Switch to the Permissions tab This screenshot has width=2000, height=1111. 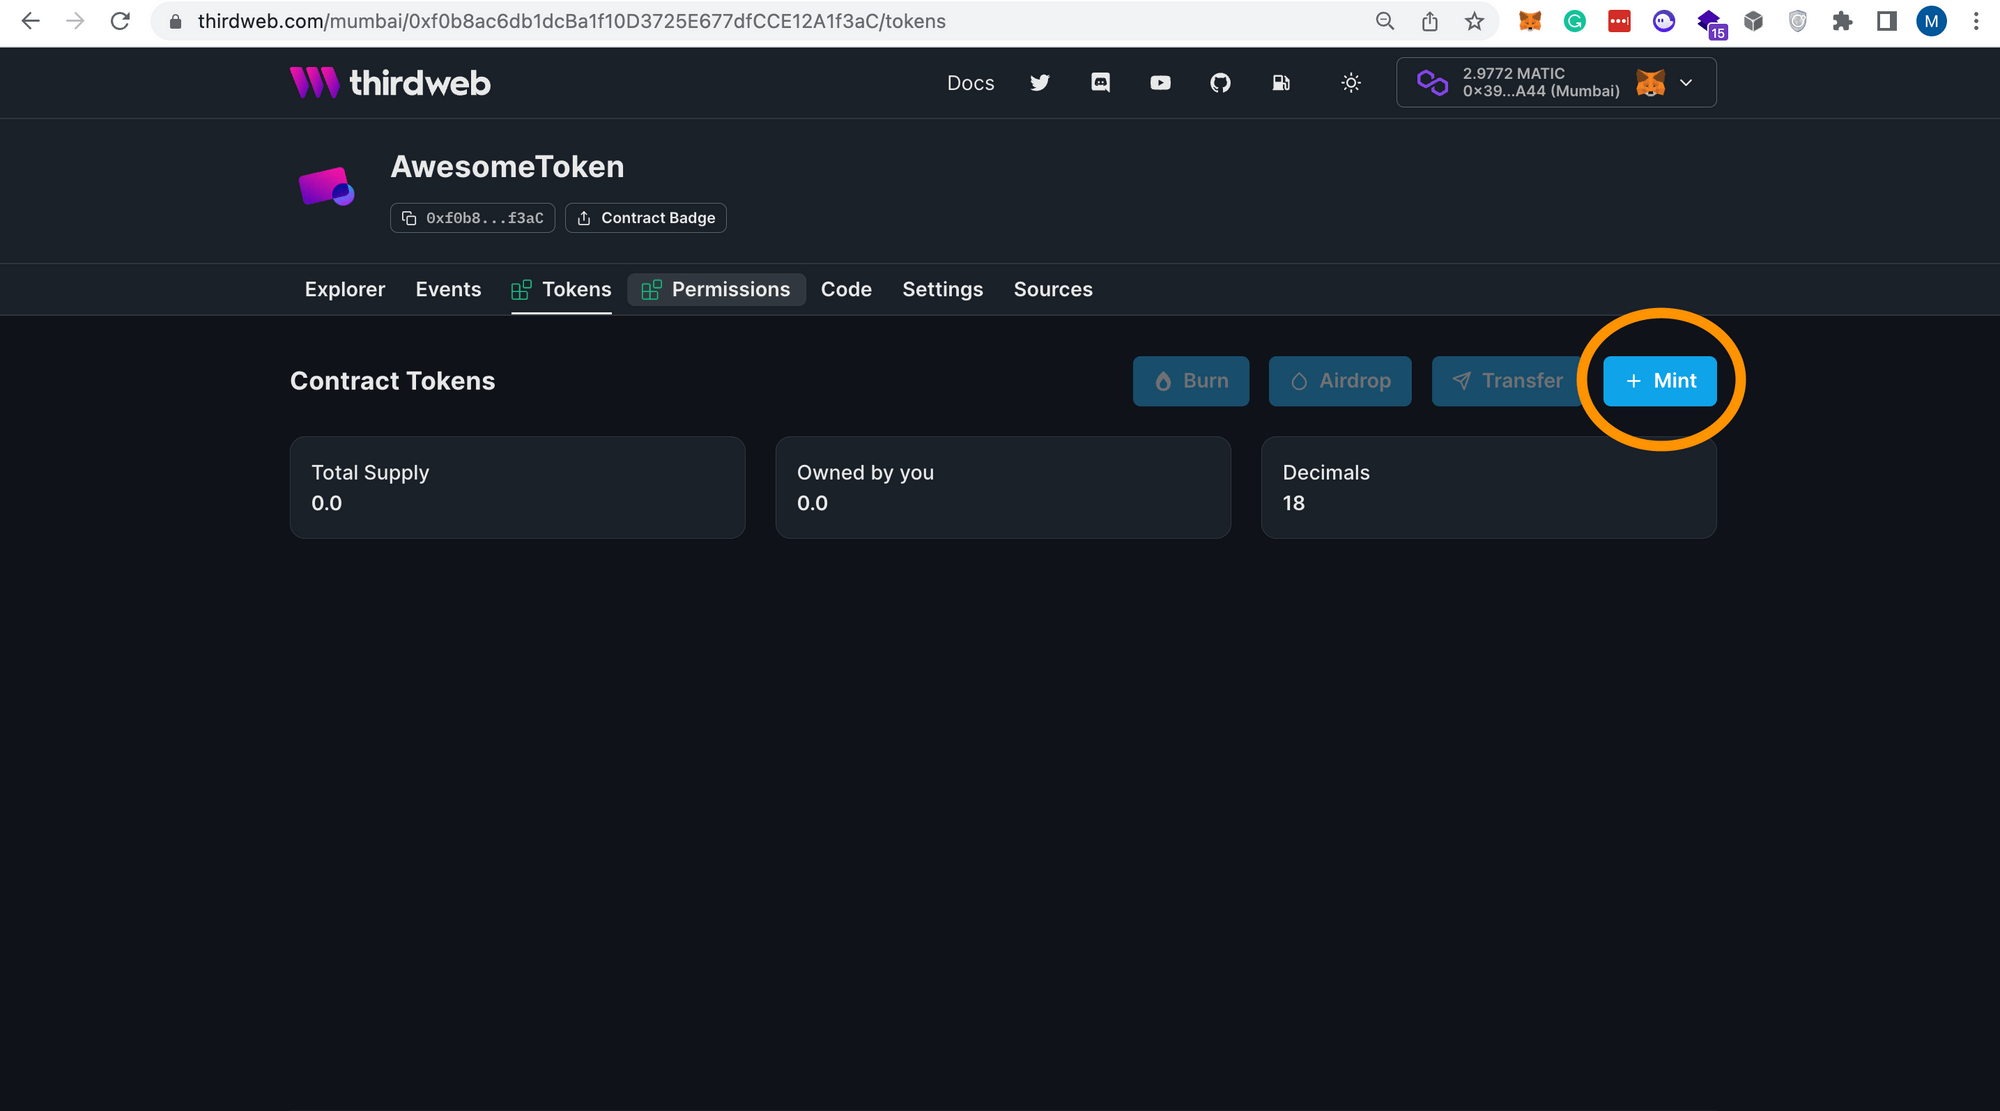click(716, 289)
